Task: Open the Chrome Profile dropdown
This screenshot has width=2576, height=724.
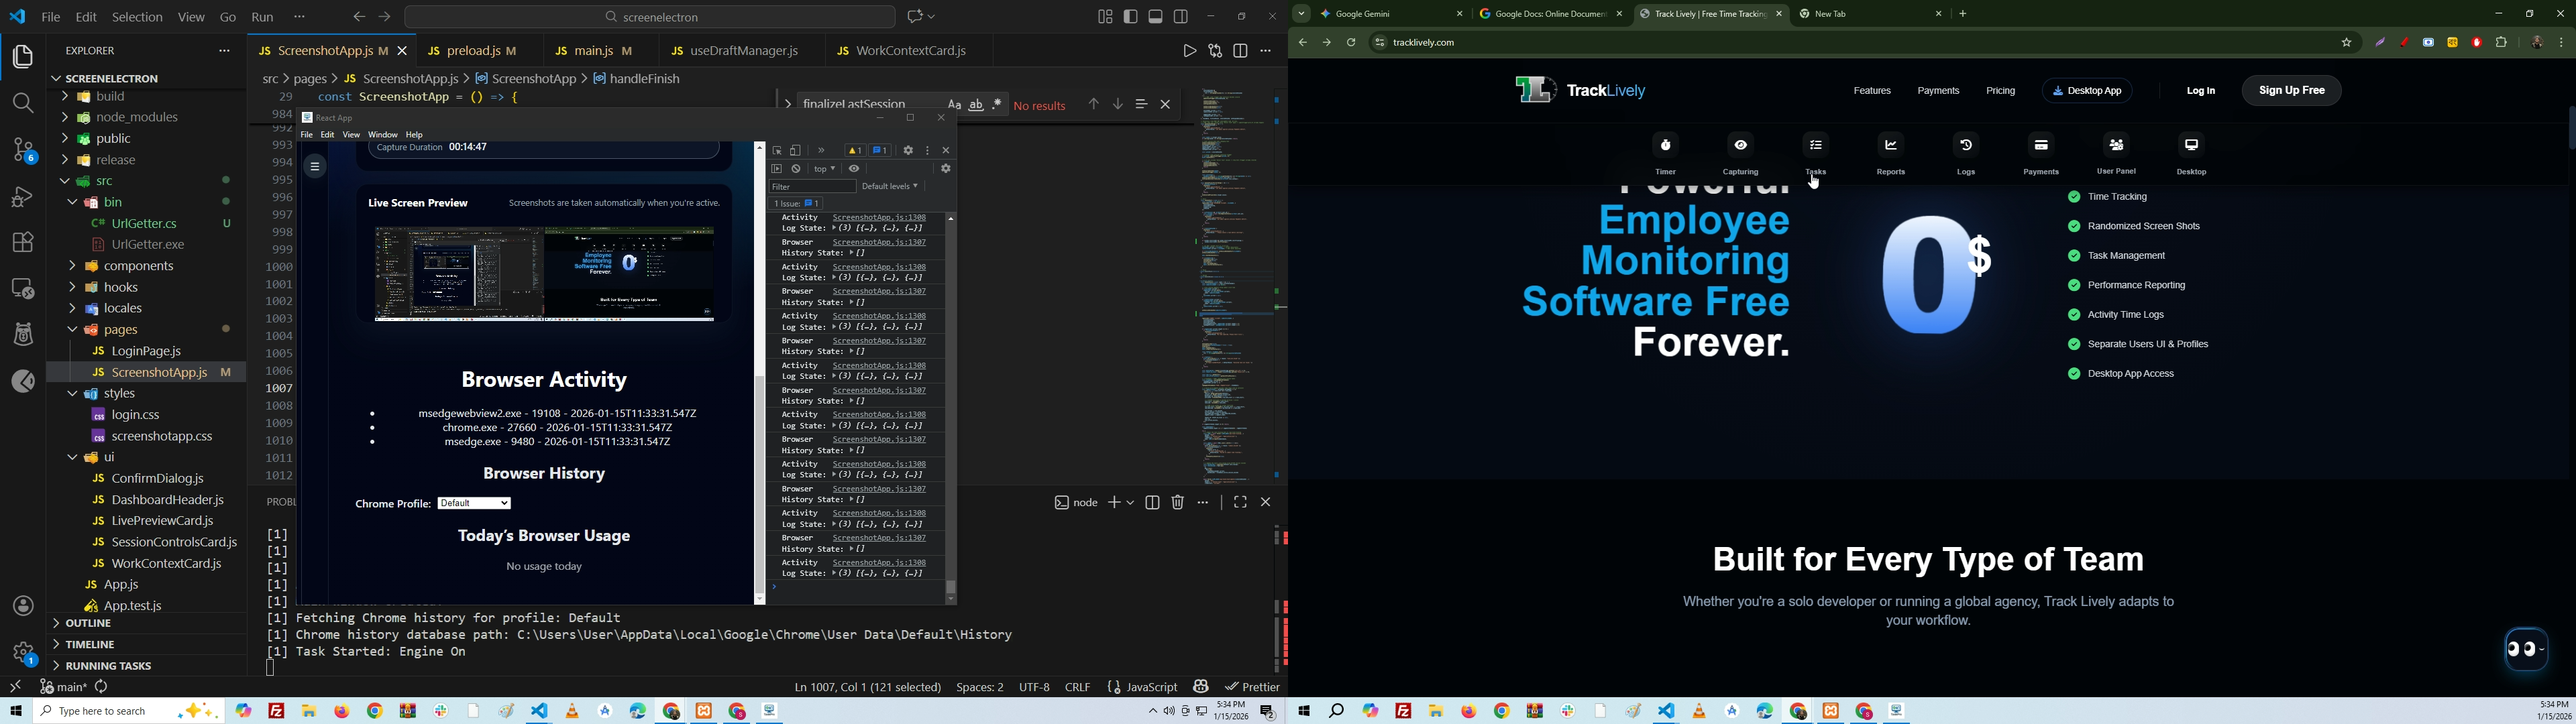Action: pos(475,504)
